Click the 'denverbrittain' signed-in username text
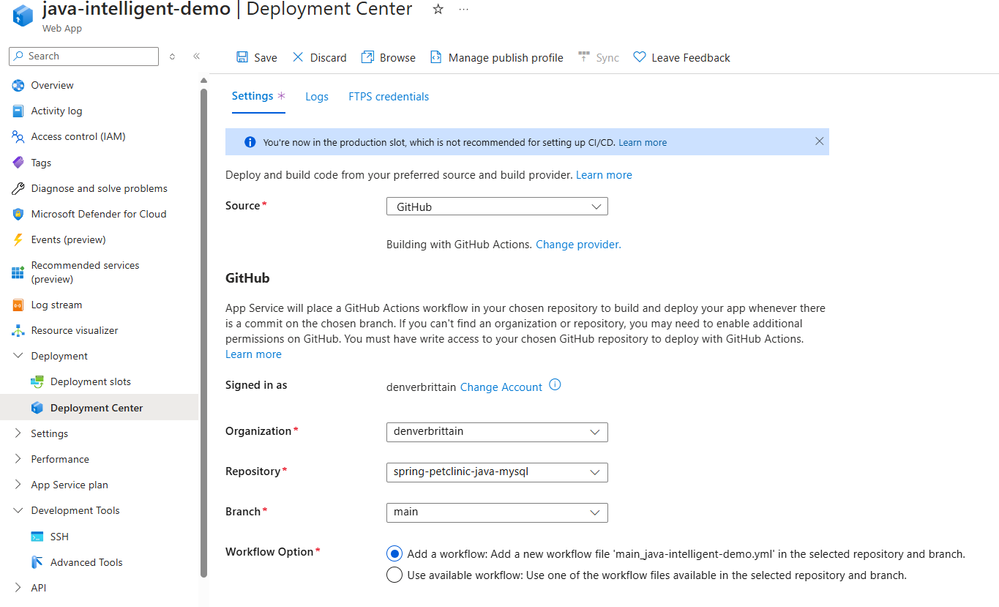This screenshot has width=999, height=607. coord(421,387)
